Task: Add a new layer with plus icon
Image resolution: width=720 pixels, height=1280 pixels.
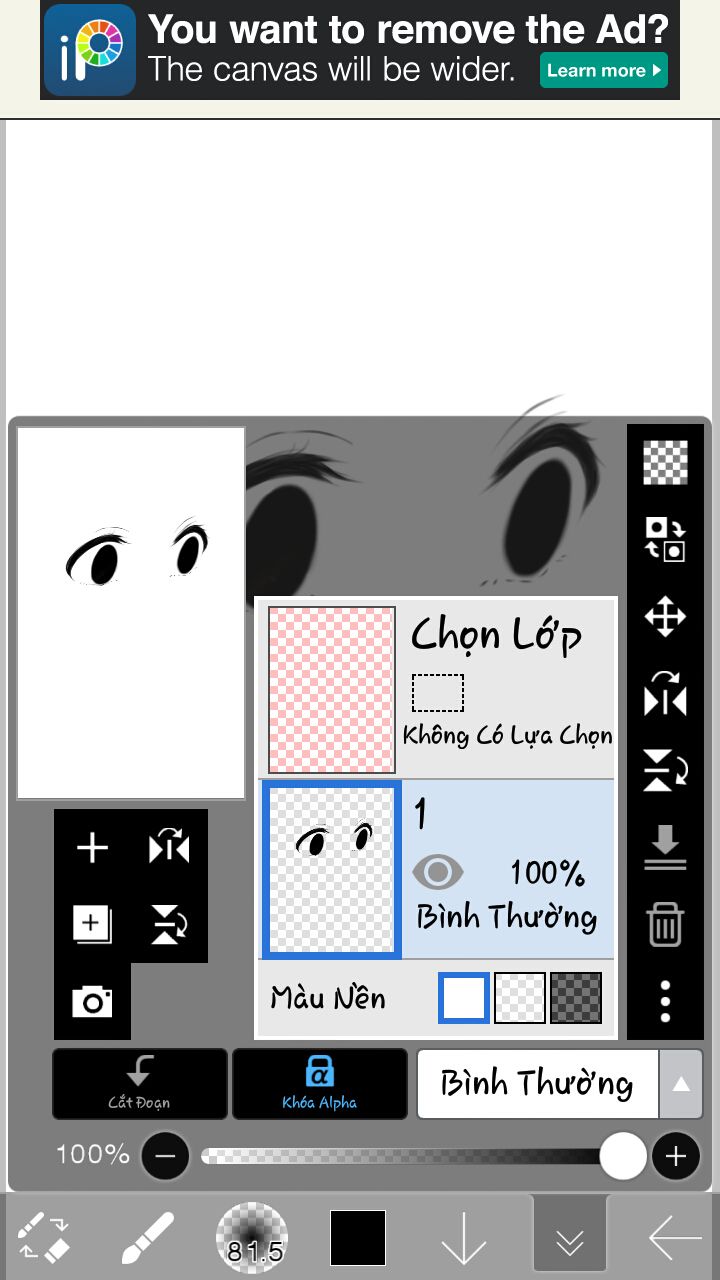Action: tap(92, 848)
